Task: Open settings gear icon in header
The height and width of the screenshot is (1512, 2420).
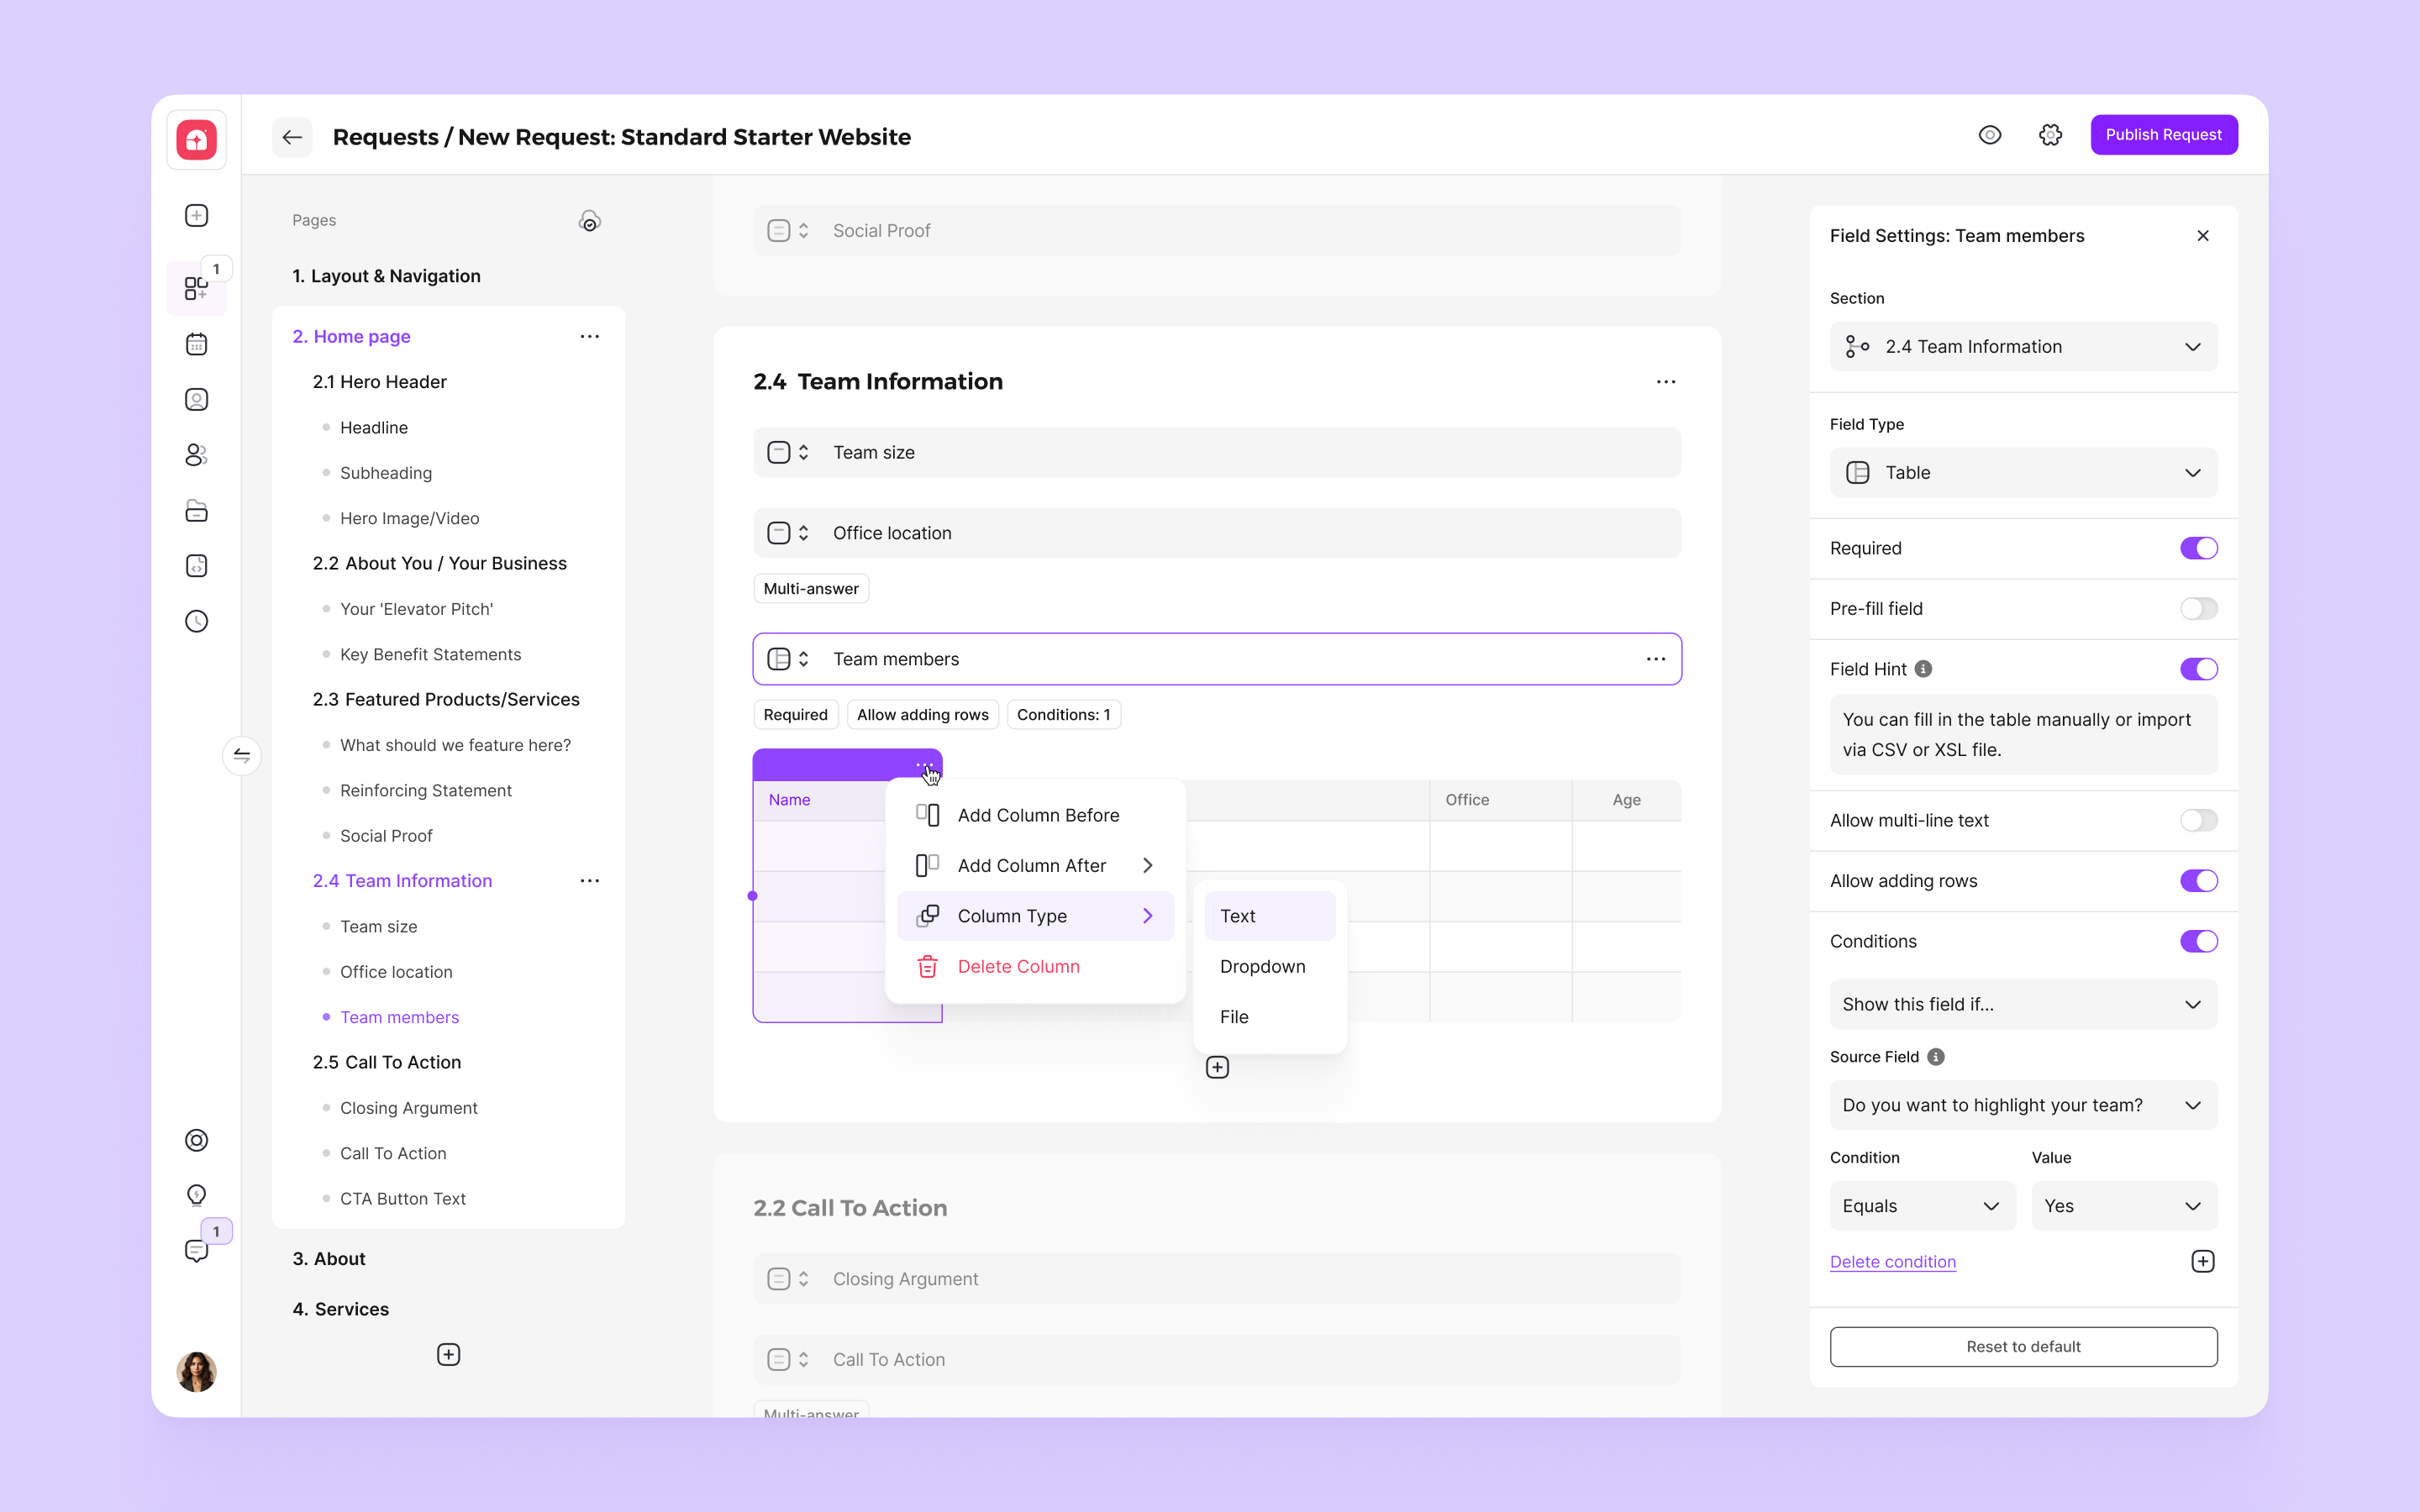Action: pos(2050,135)
